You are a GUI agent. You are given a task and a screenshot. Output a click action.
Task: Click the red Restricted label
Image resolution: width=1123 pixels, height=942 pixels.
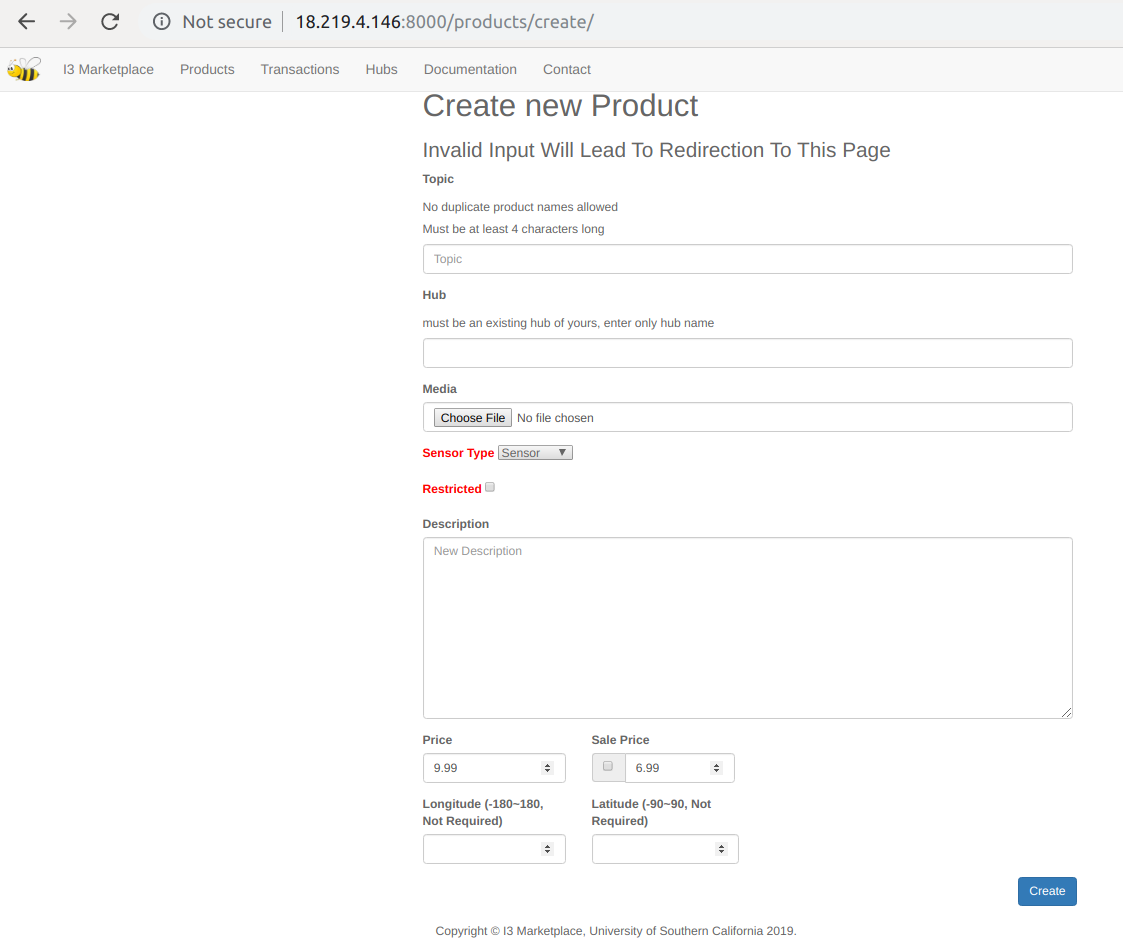point(452,489)
